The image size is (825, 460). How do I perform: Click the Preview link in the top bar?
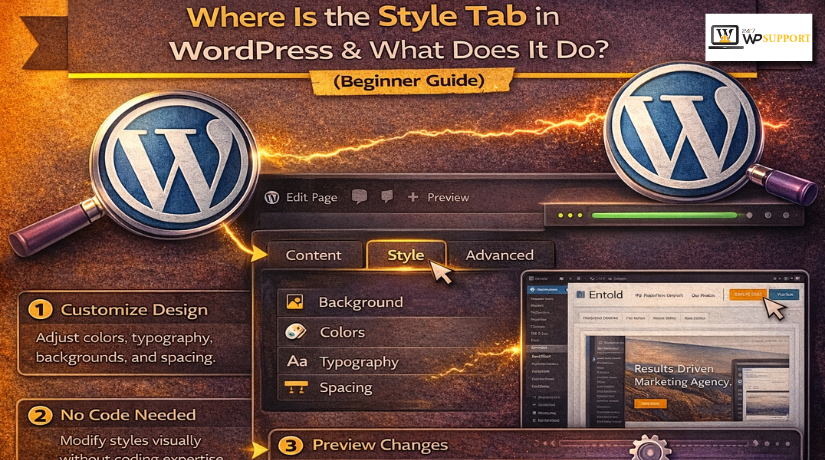447,197
